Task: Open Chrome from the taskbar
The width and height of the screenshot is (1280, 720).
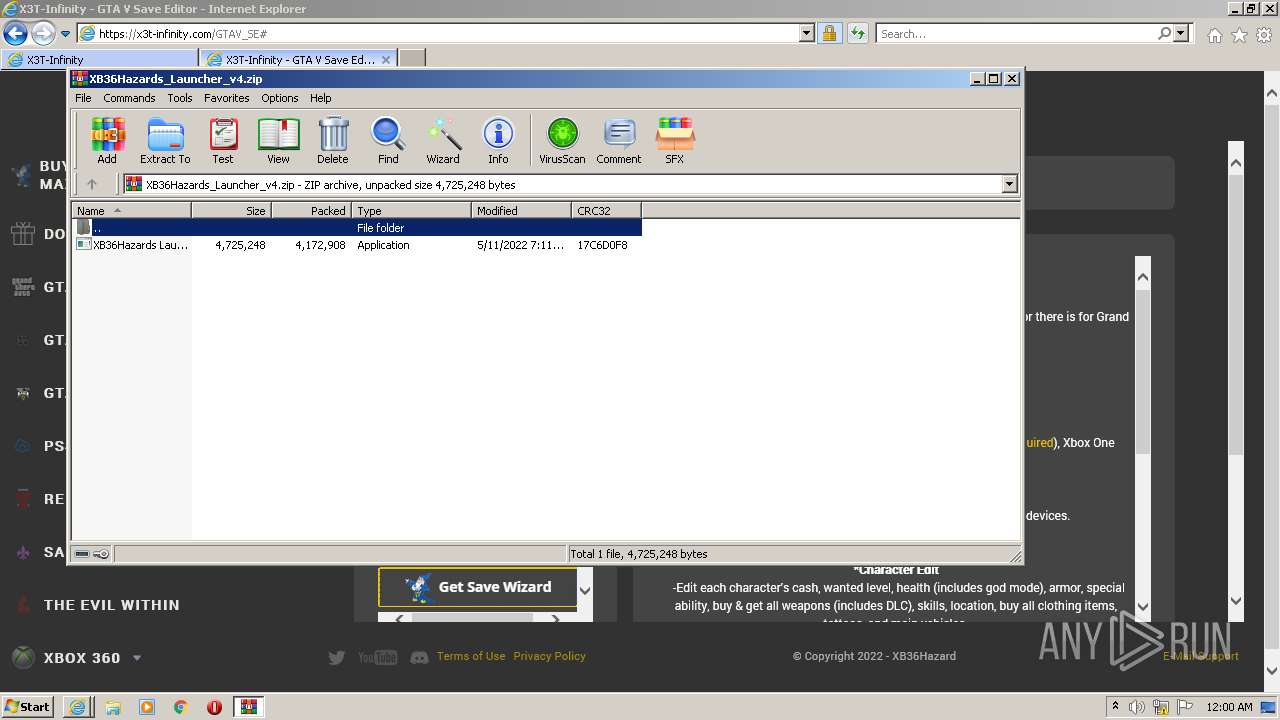Action: [181, 707]
